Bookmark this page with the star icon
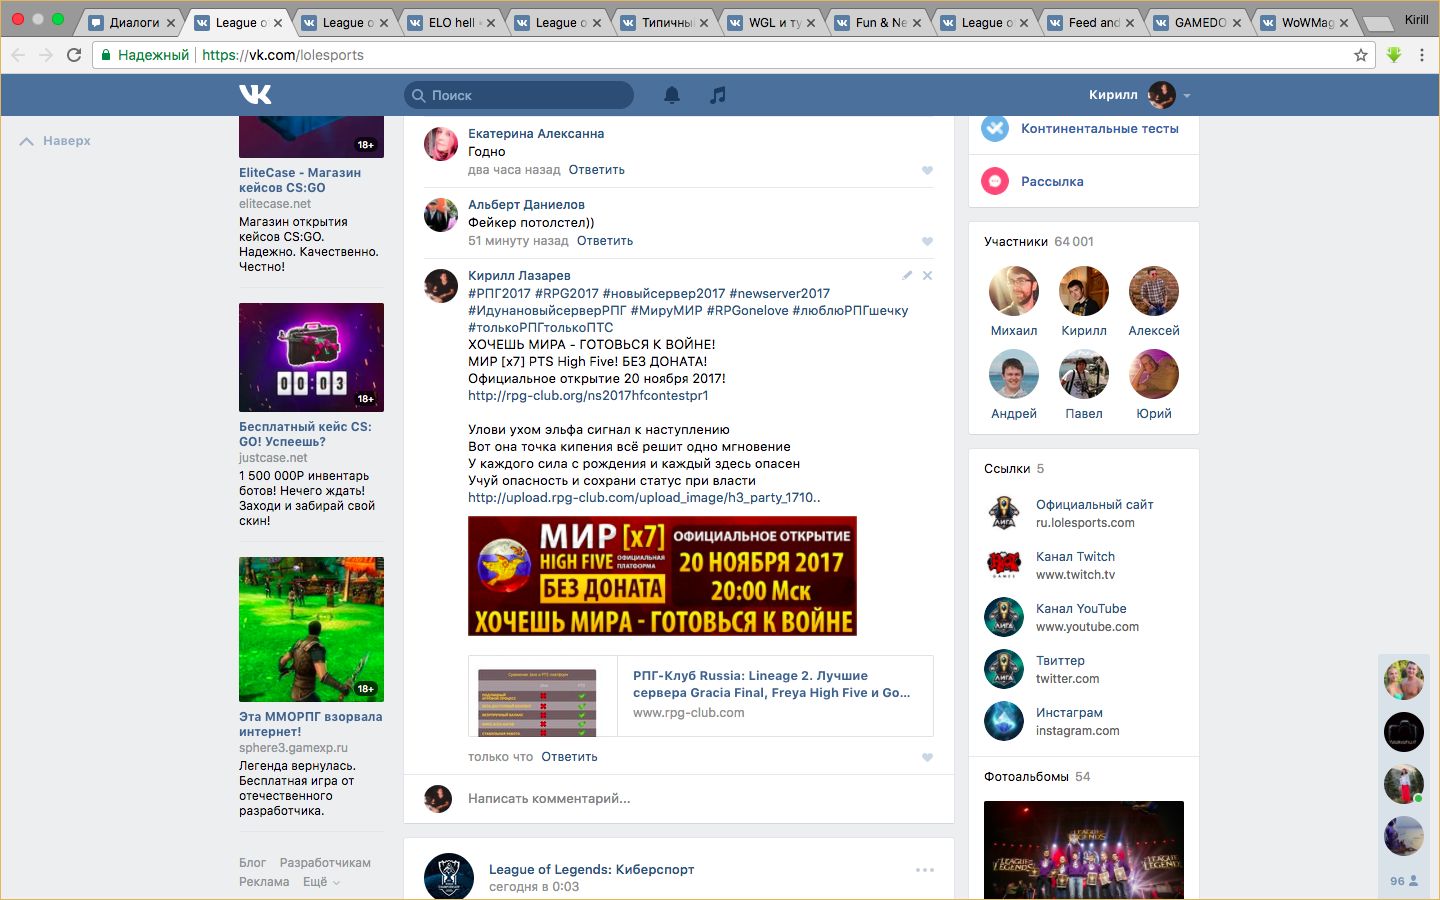Viewport: 1440px width, 900px height. (1361, 55)
